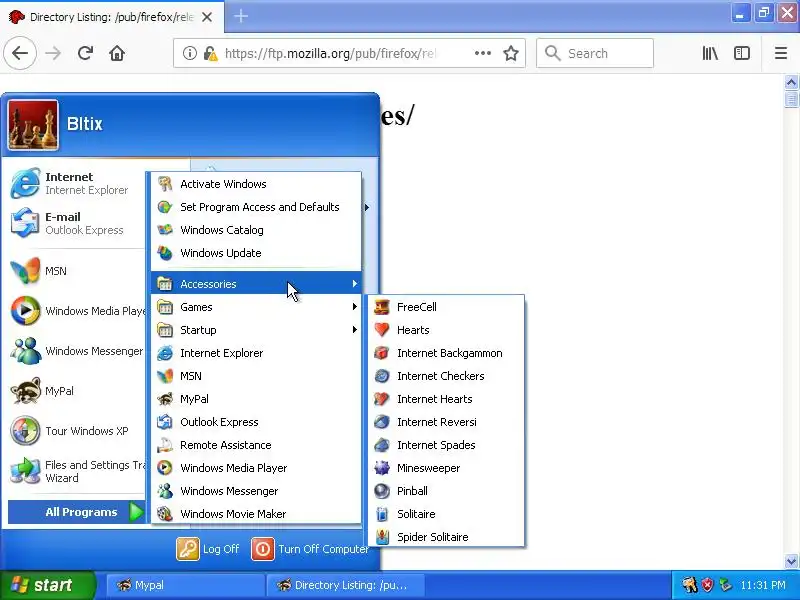This screenshot has height=600, width=800.
Task: Go to browser home page
Action: [x=117, y=53]
